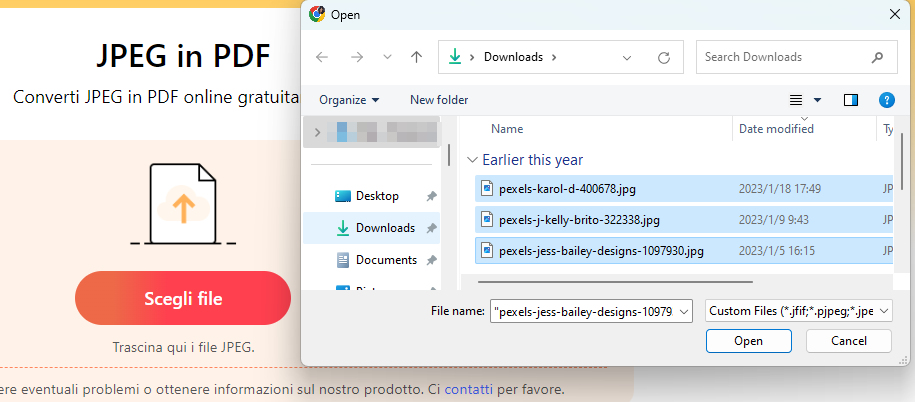Open the file type filter dropdown

click(797, 312)
